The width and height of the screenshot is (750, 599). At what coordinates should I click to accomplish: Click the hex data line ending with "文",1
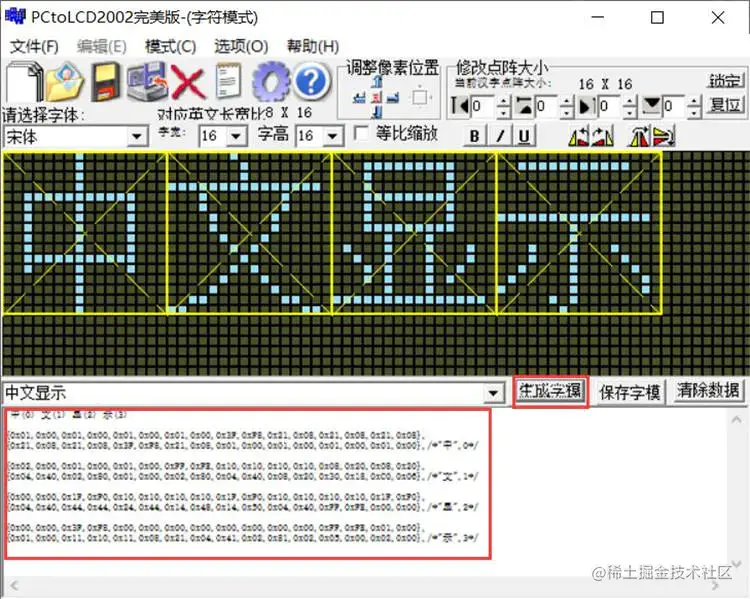pos(244,477)
